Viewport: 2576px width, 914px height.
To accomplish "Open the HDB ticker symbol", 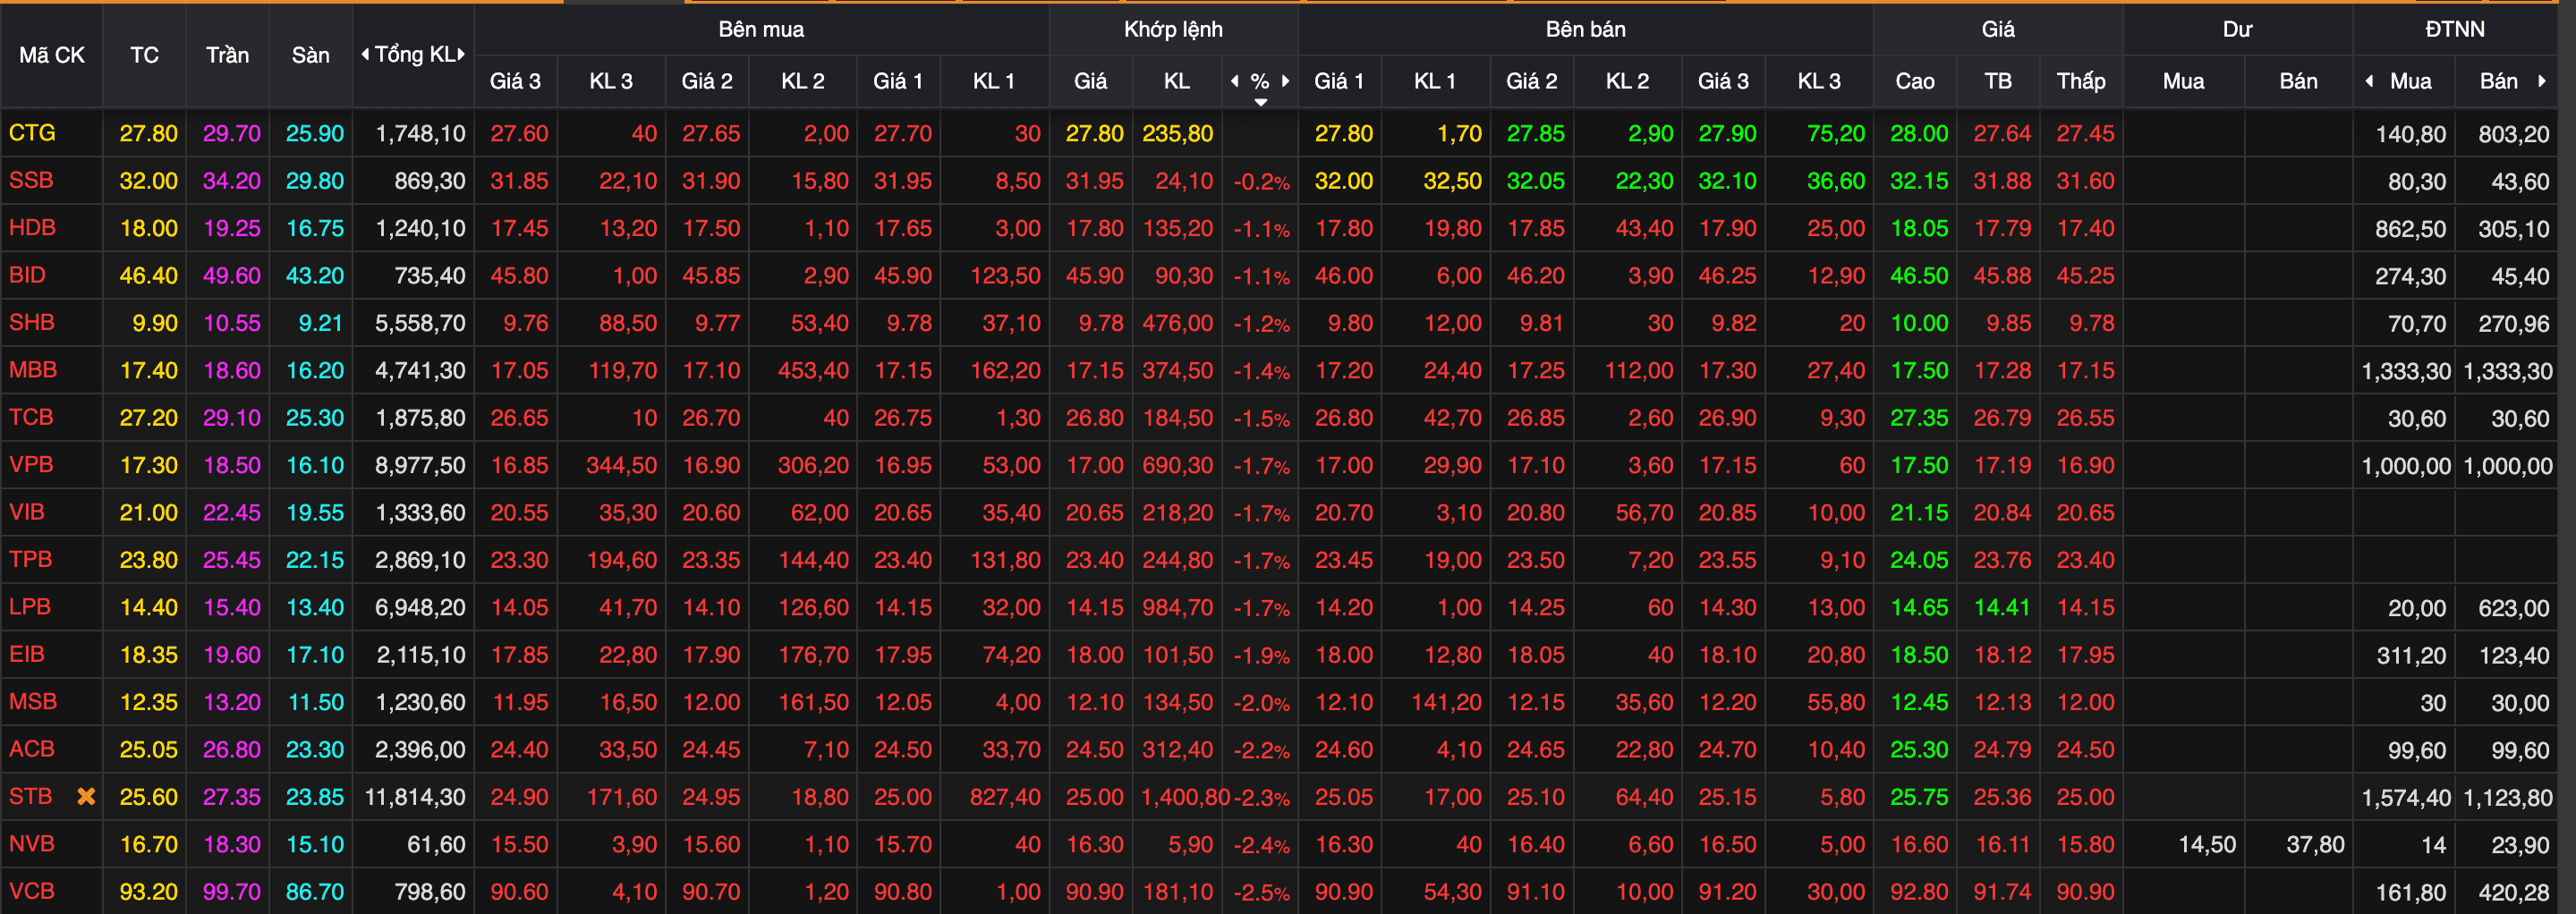I will click(x=32, y=228).
